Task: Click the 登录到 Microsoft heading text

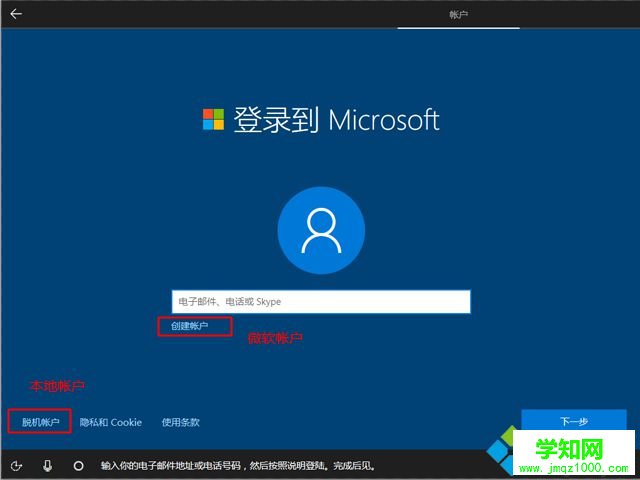Action: [336, 120]
